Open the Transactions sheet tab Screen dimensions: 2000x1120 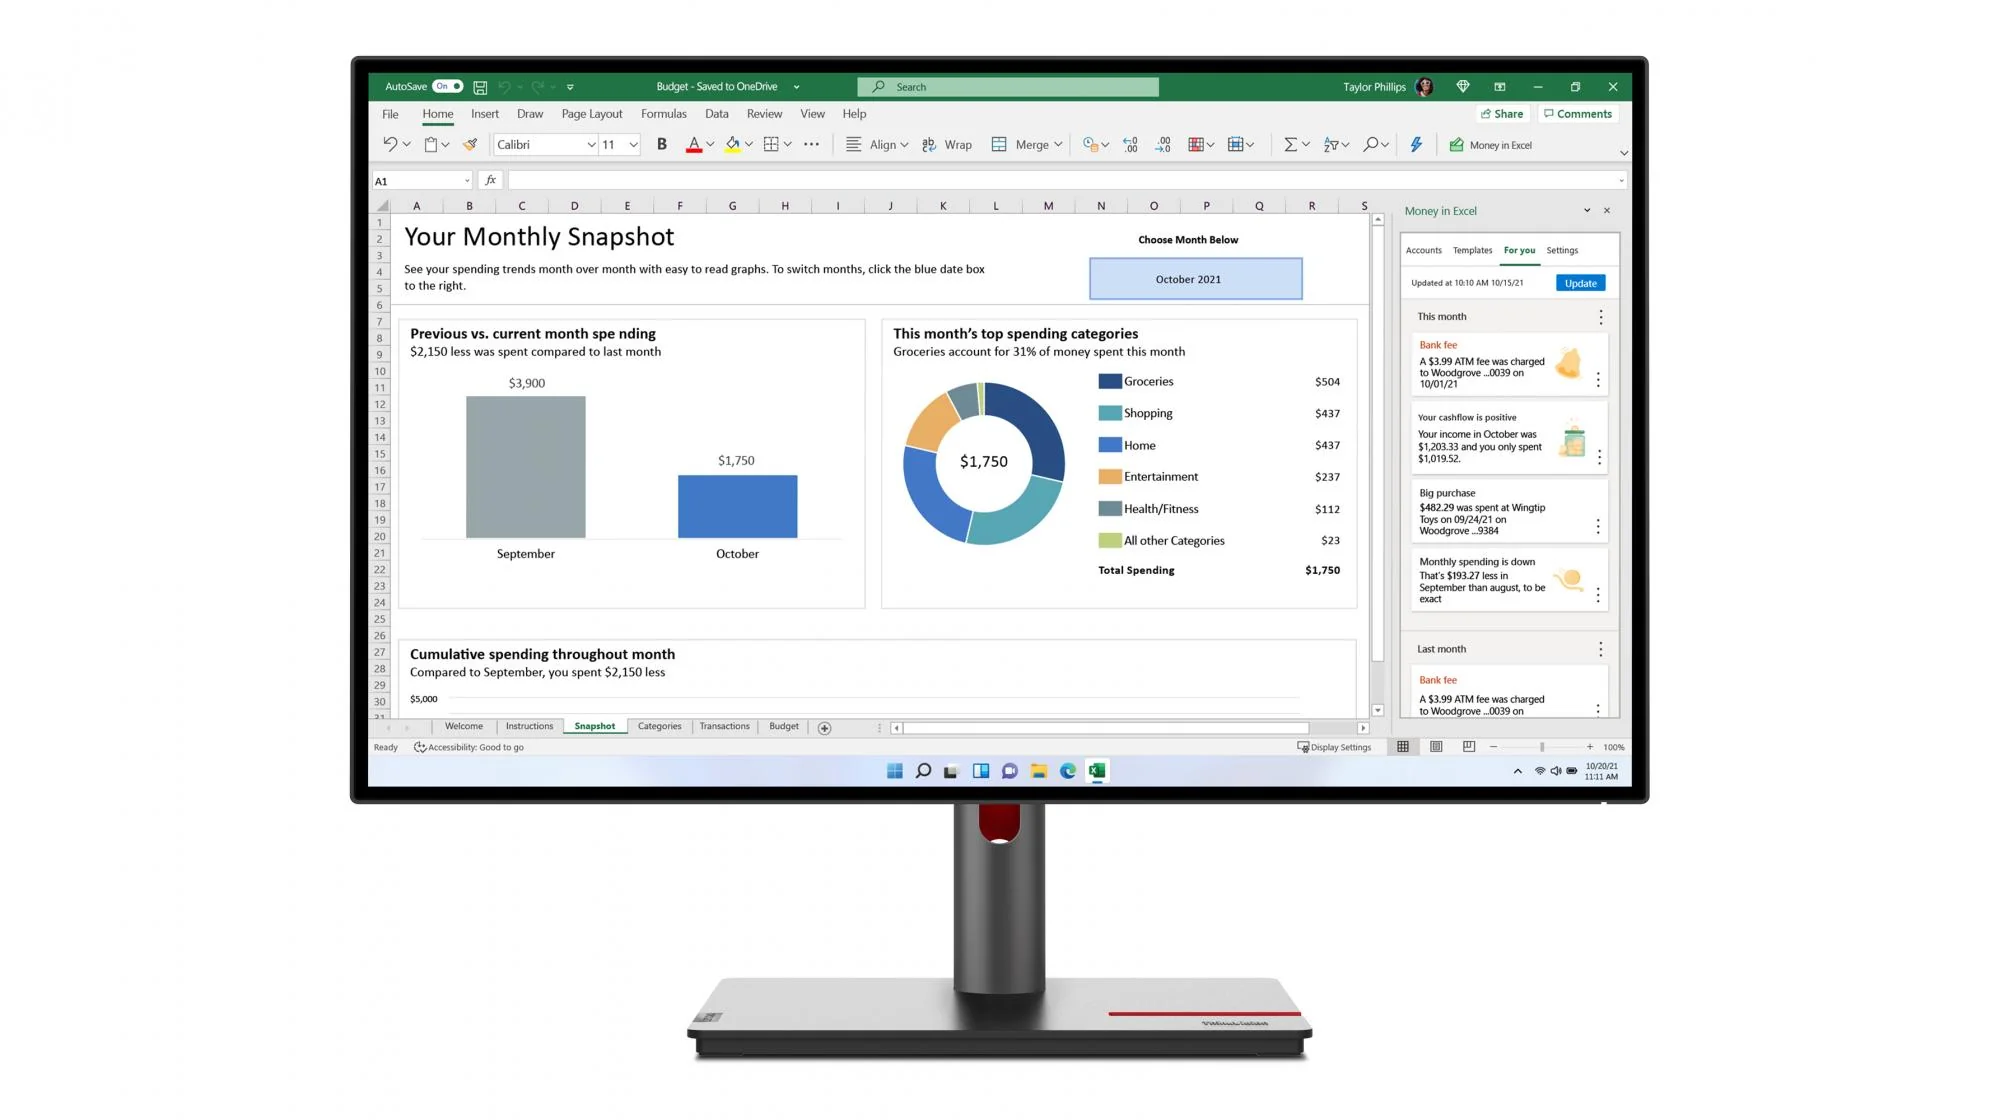pos(724,726)
